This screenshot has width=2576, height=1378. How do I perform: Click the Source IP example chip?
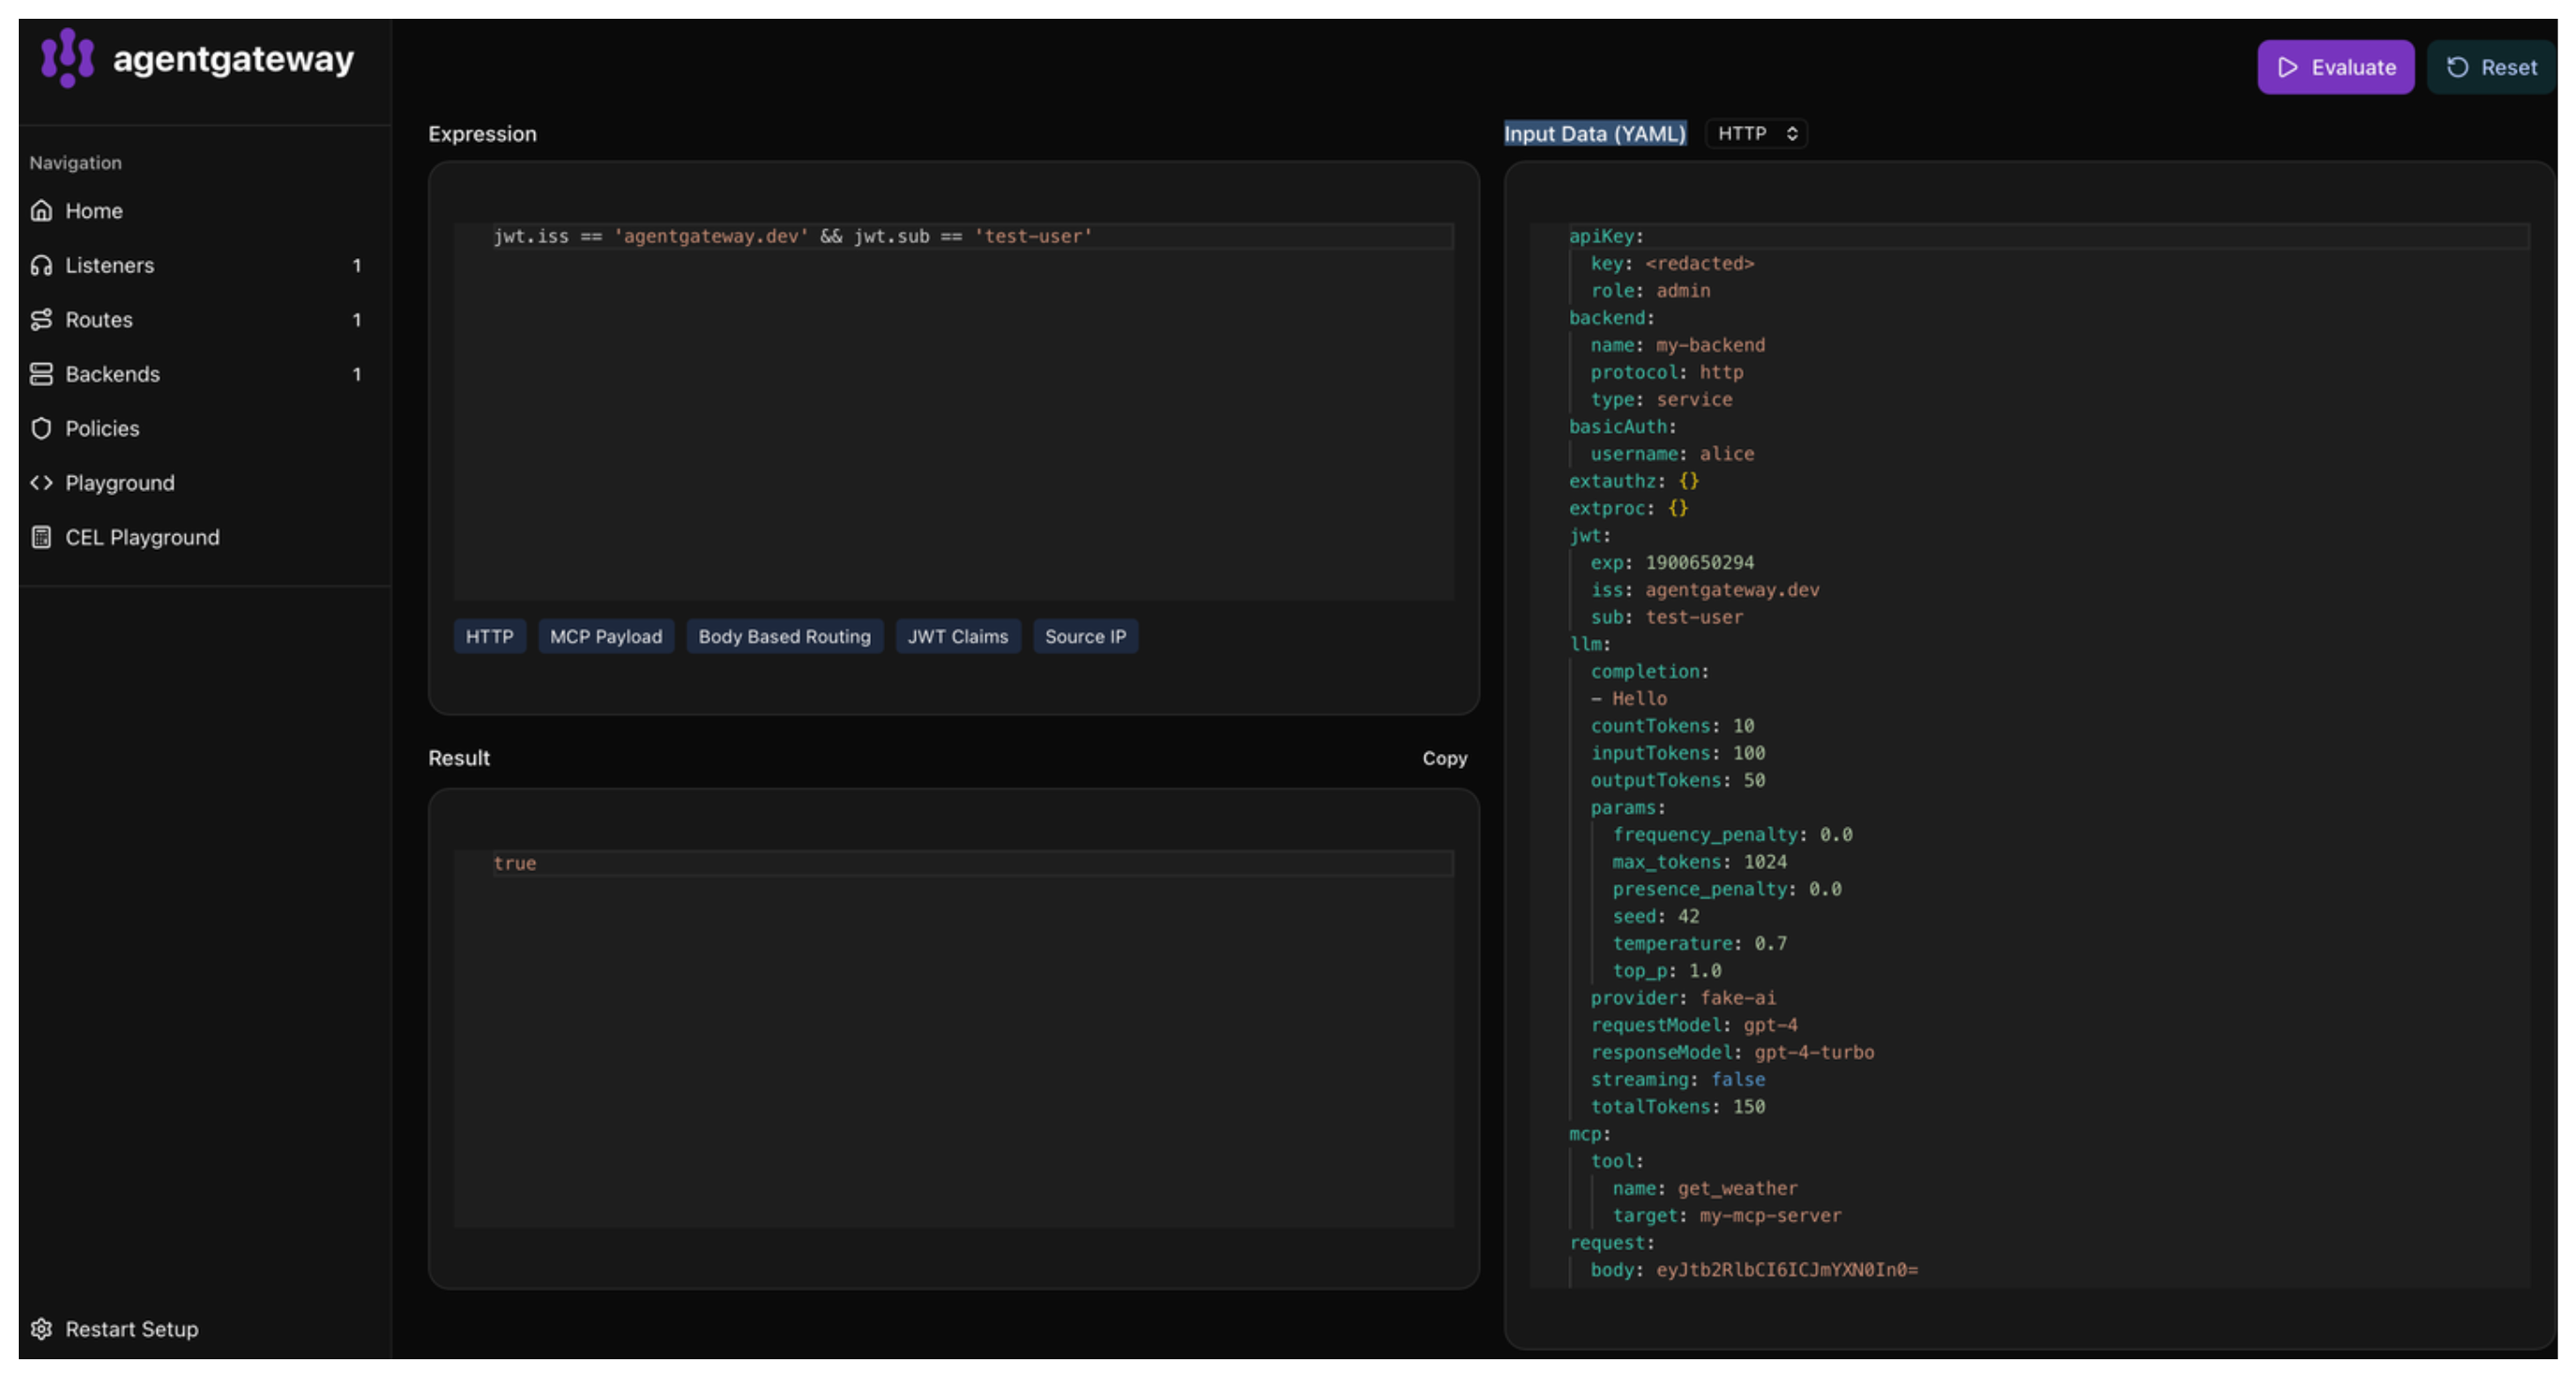(x=1084, y=636)
